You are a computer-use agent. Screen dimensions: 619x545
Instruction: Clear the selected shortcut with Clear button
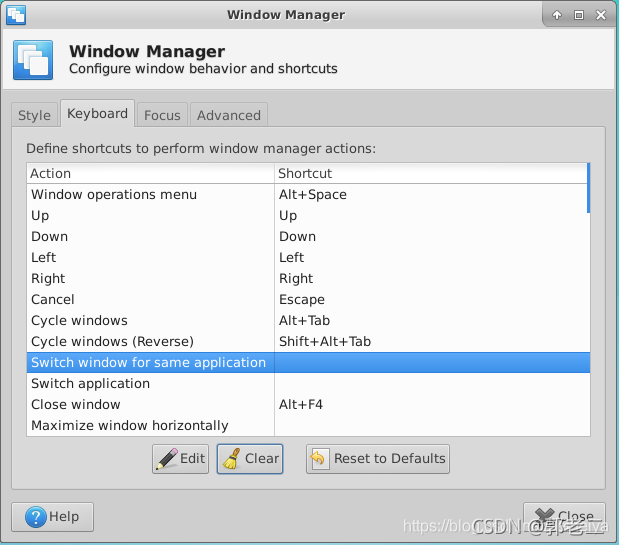(250, 459)
